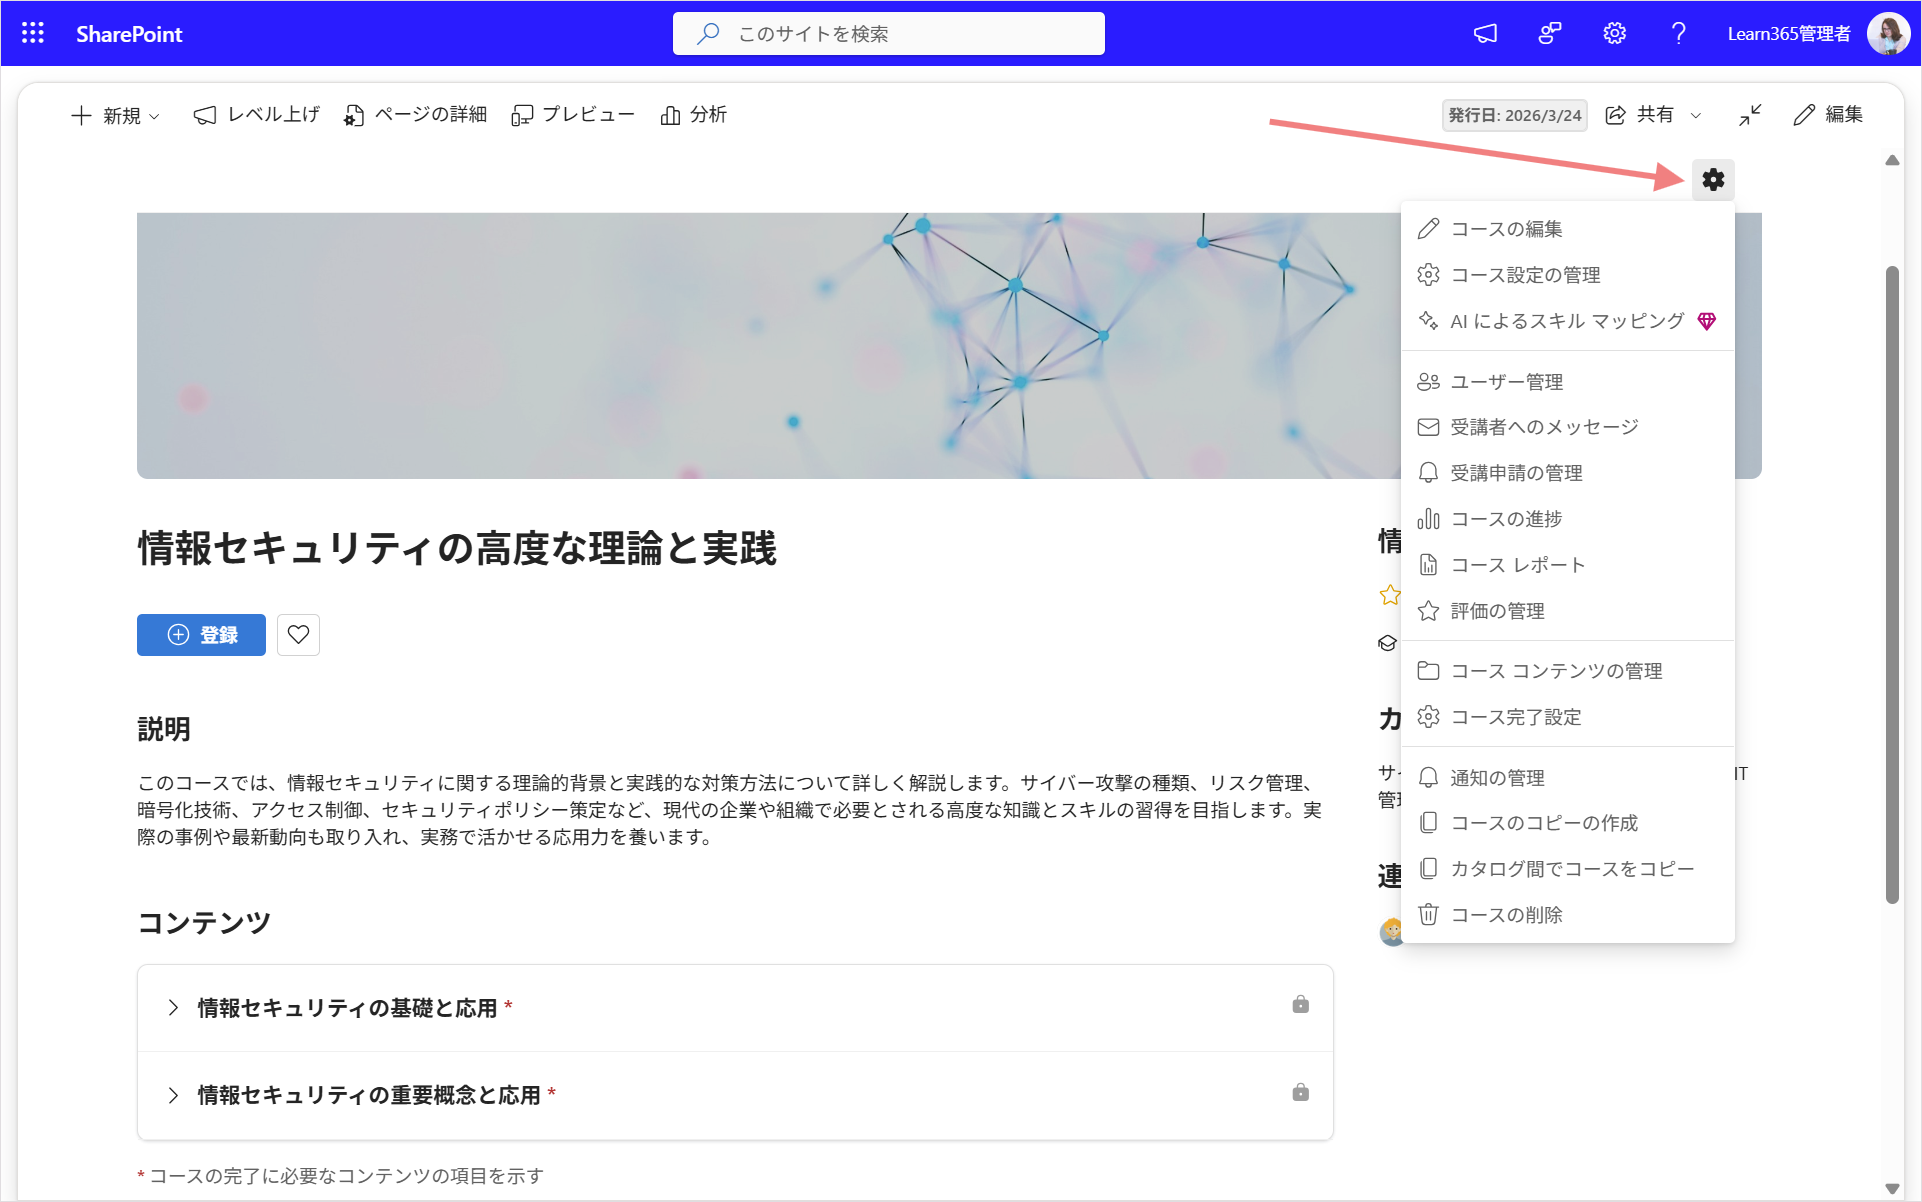Open ユーザー管理 from the menu

point(1567,382)
